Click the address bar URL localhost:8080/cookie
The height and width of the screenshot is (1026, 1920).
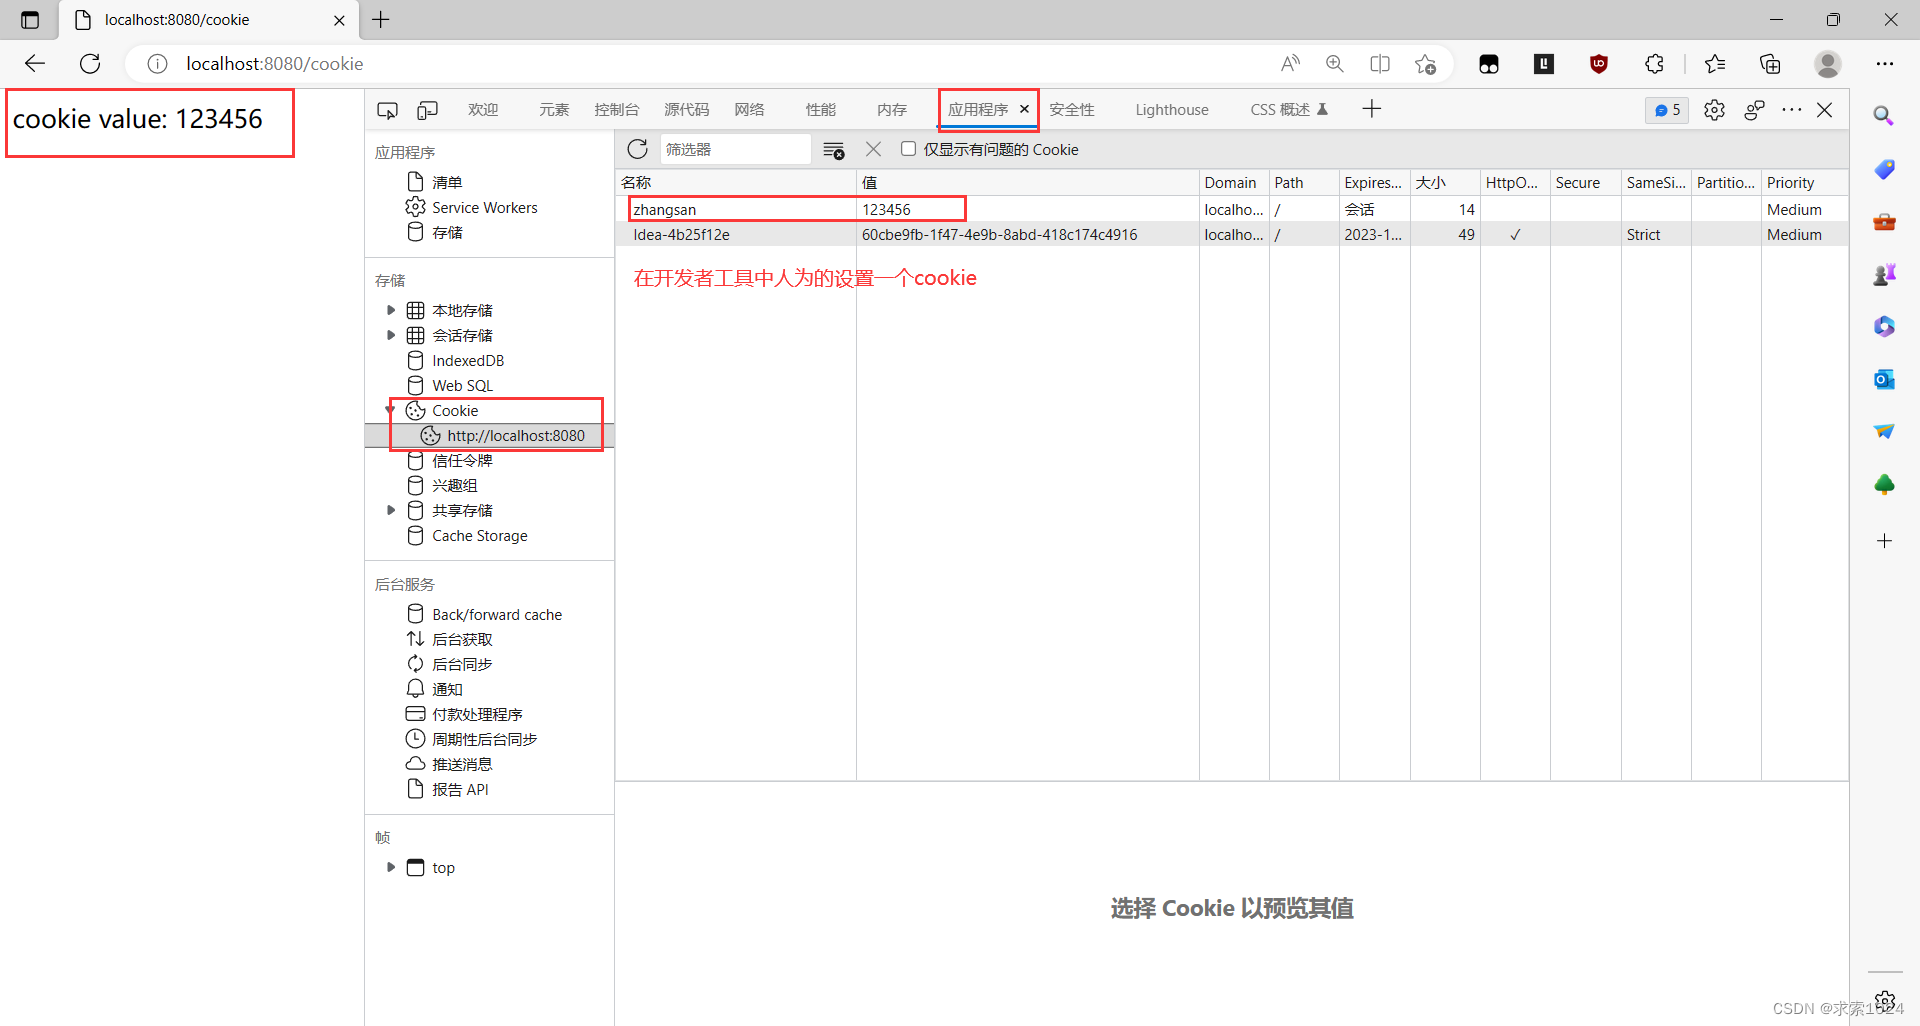coord(275,64)
